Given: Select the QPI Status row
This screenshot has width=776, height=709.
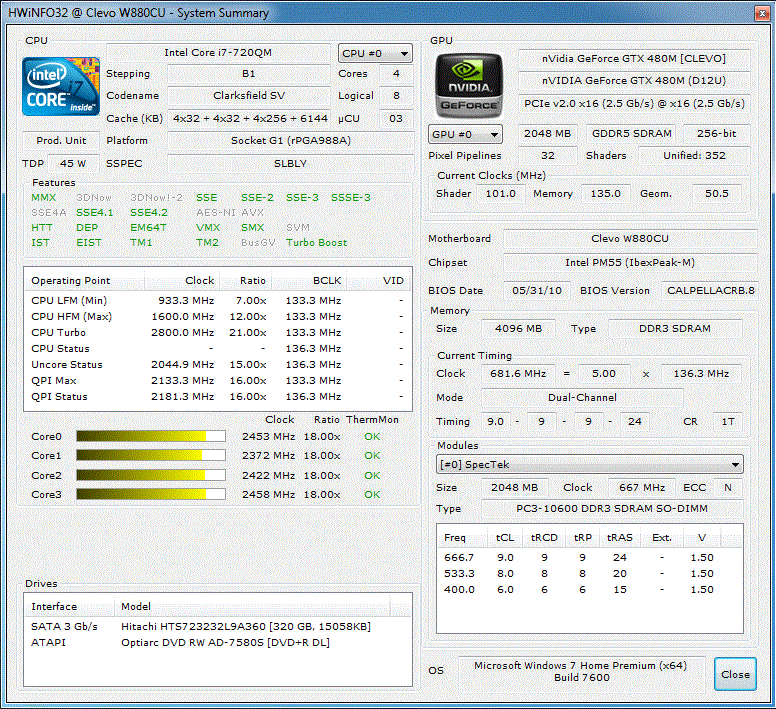Looking at the screenshot, I should (x=218, y=397).
